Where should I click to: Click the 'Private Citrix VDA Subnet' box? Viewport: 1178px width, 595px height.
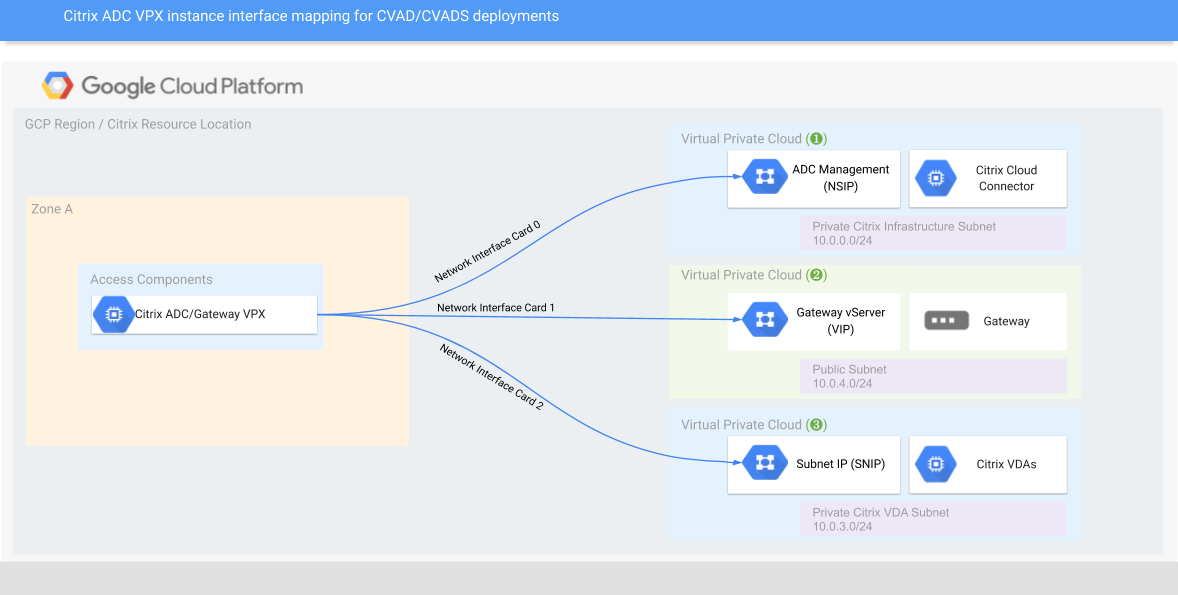pyautogui.click(x=932, y=519)
